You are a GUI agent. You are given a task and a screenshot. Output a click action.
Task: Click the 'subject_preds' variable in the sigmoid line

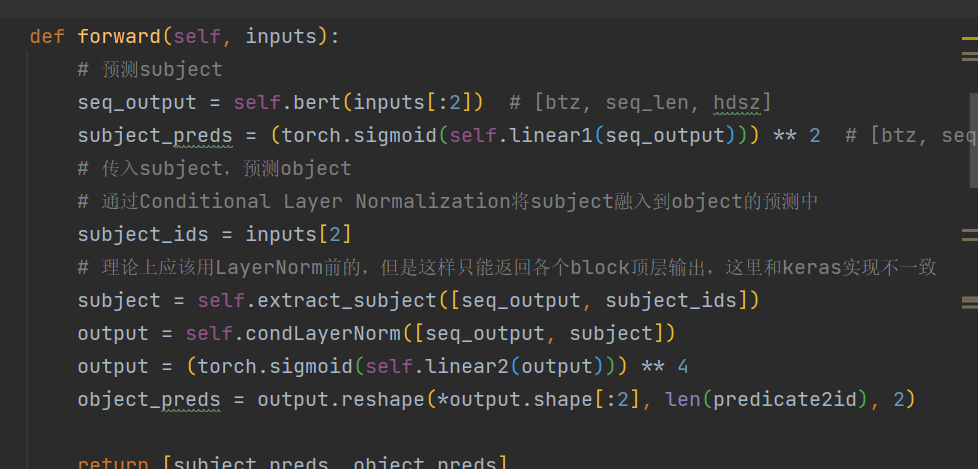[155, 135]
